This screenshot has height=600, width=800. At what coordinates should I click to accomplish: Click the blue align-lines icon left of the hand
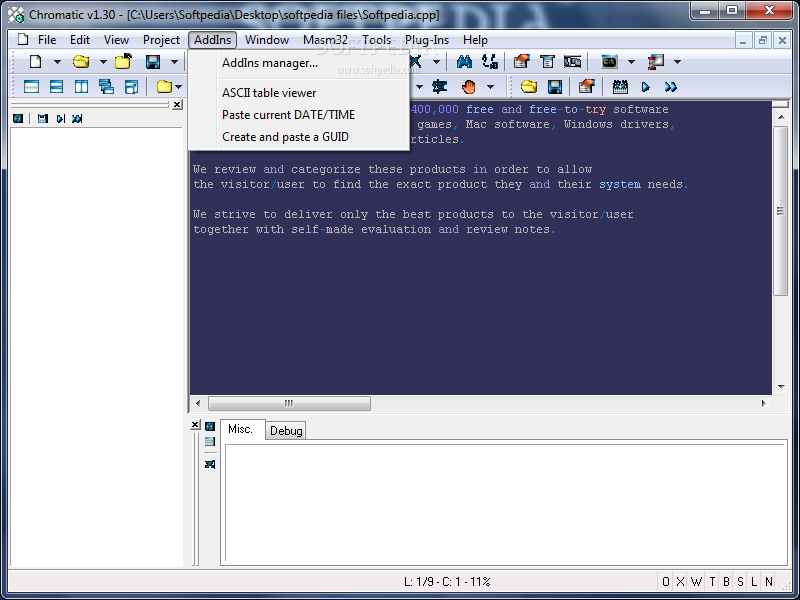click(x=439, y=87)
